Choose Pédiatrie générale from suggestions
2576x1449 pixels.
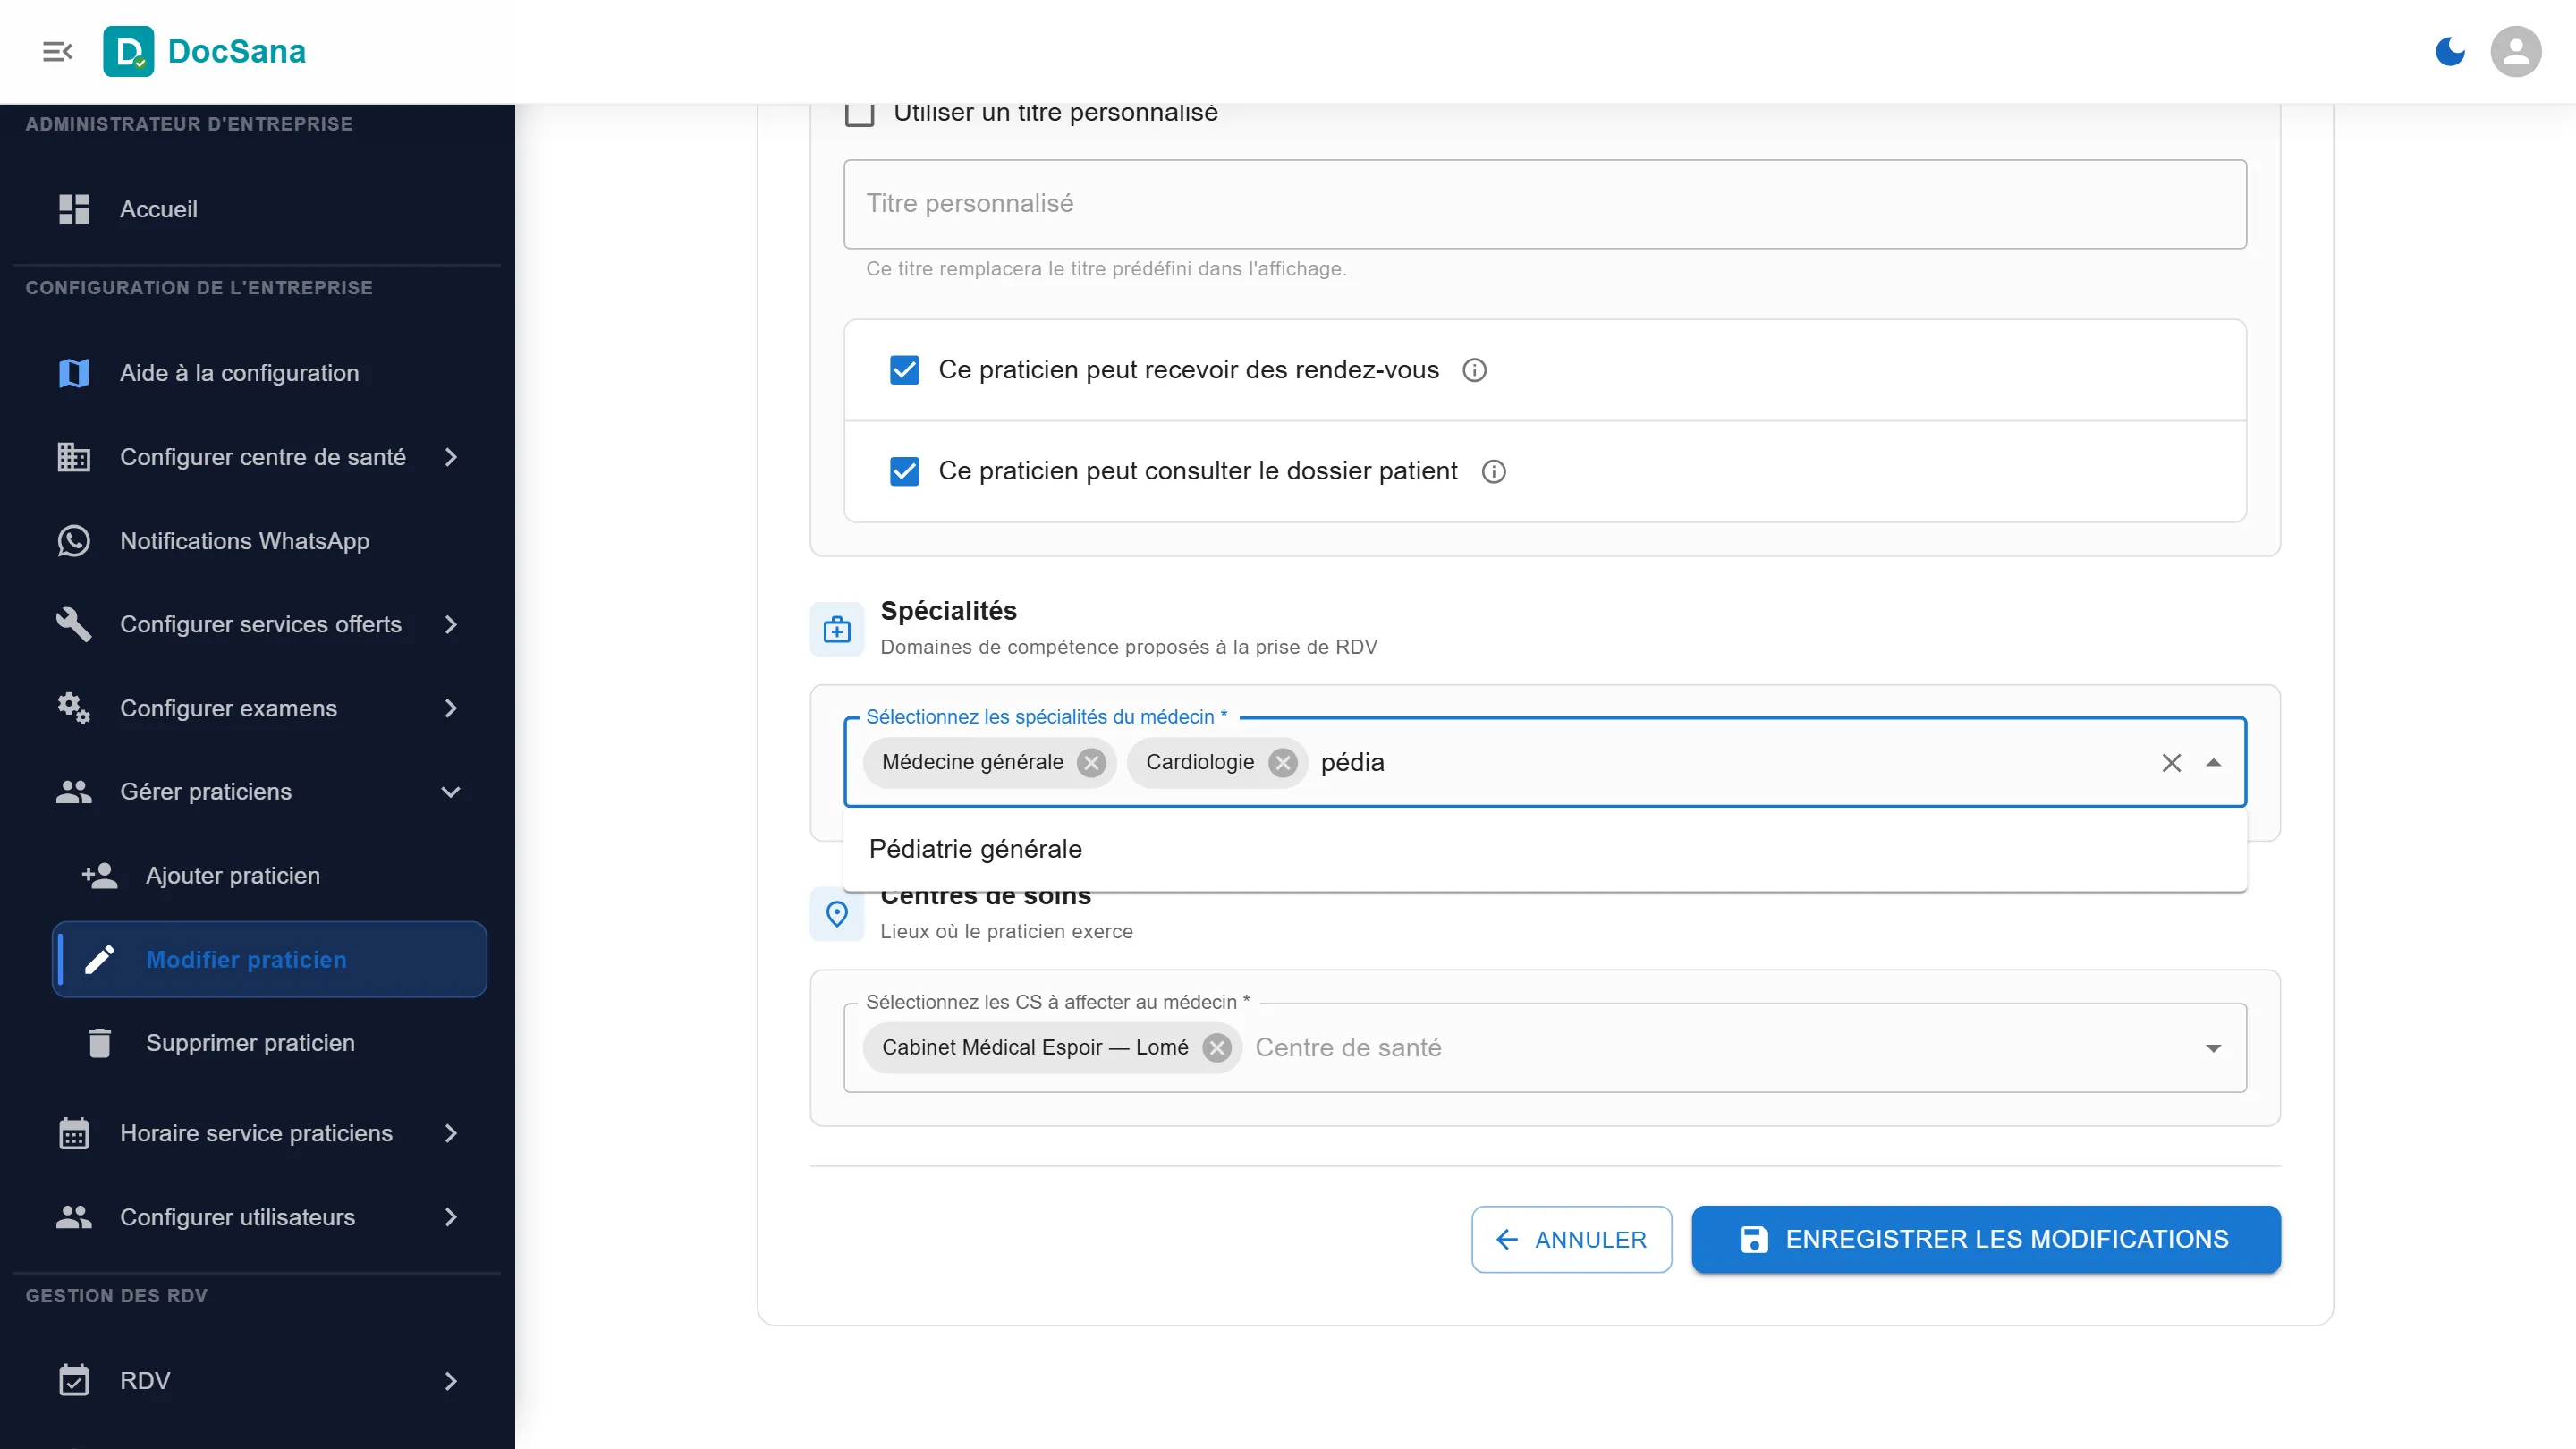pos(1544,849)
